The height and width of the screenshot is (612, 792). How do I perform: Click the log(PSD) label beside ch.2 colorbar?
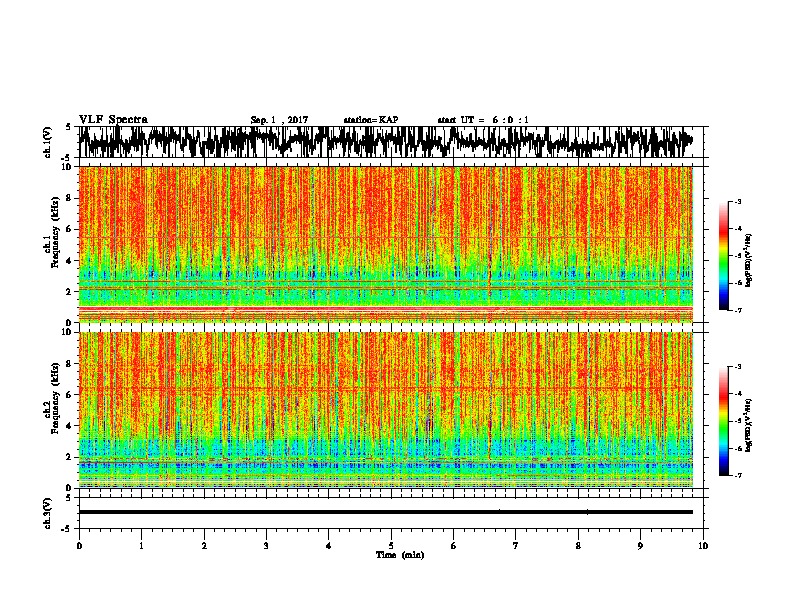click(748, 425)
